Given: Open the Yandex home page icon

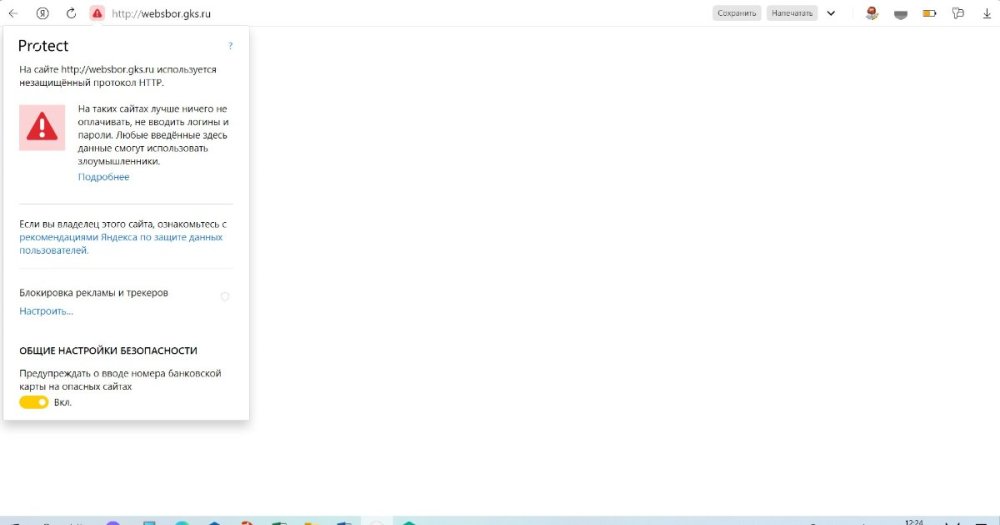Looking at the screenshot, I should tap(43, 13).
